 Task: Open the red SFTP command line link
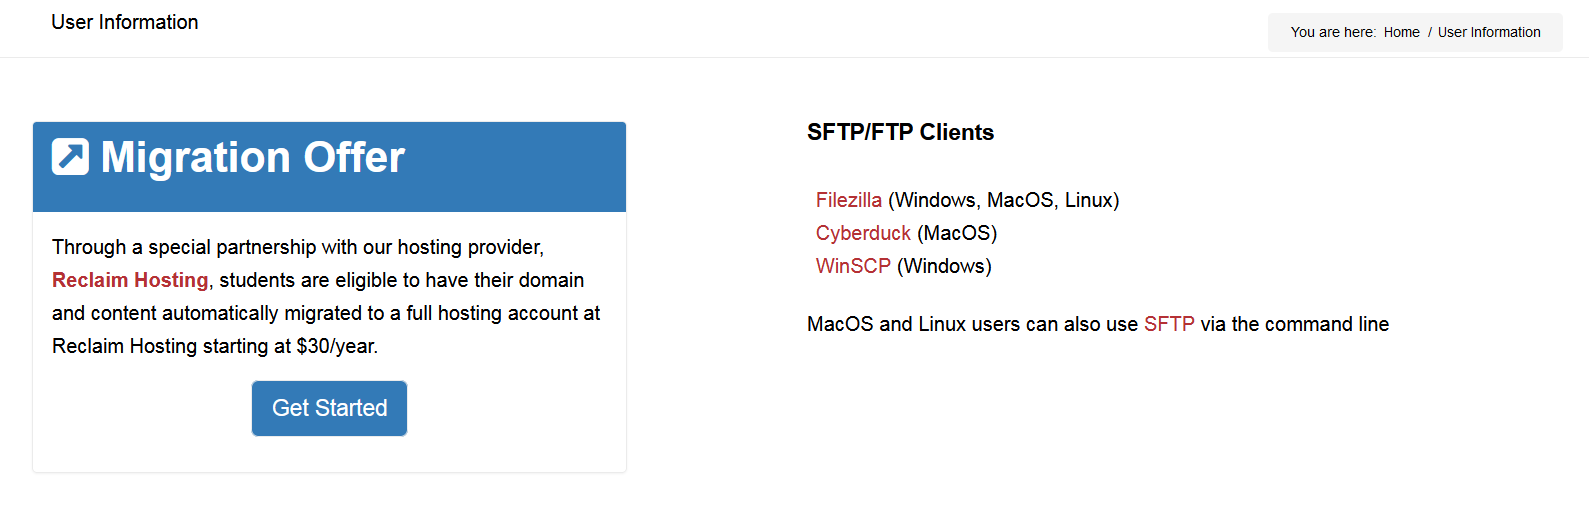coord(1169,324)
